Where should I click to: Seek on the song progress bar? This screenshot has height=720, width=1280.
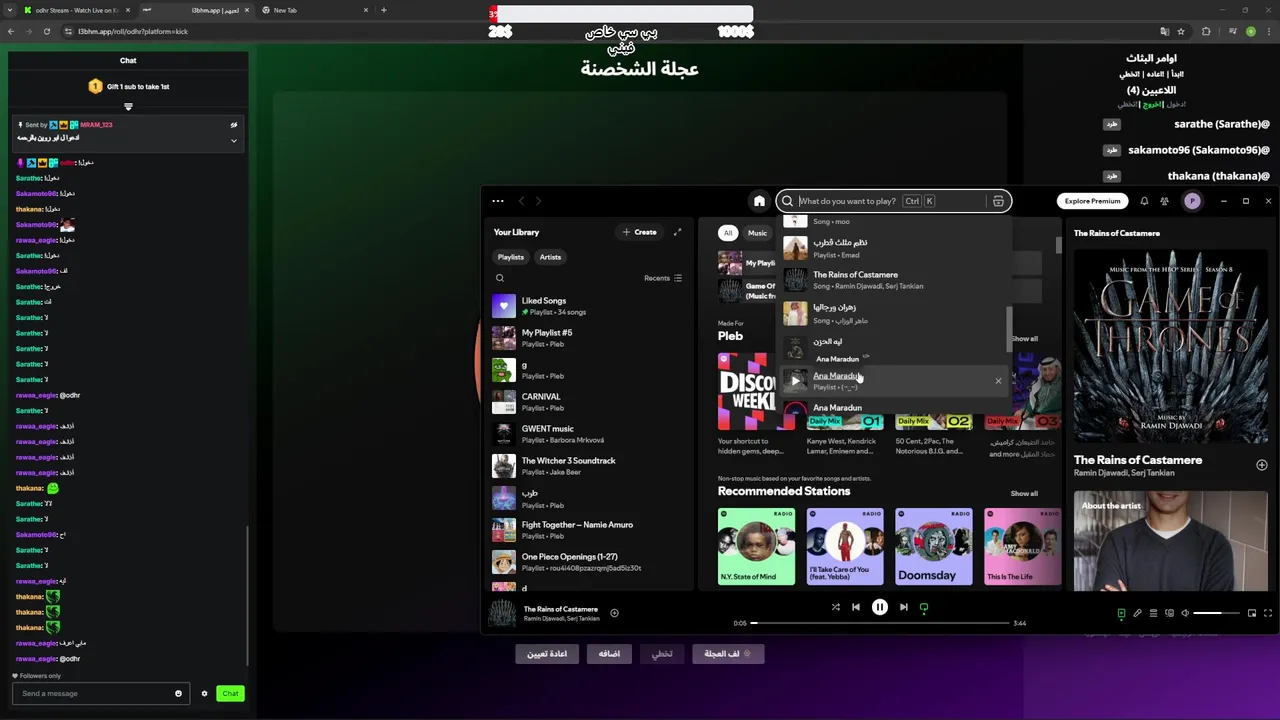880,623
